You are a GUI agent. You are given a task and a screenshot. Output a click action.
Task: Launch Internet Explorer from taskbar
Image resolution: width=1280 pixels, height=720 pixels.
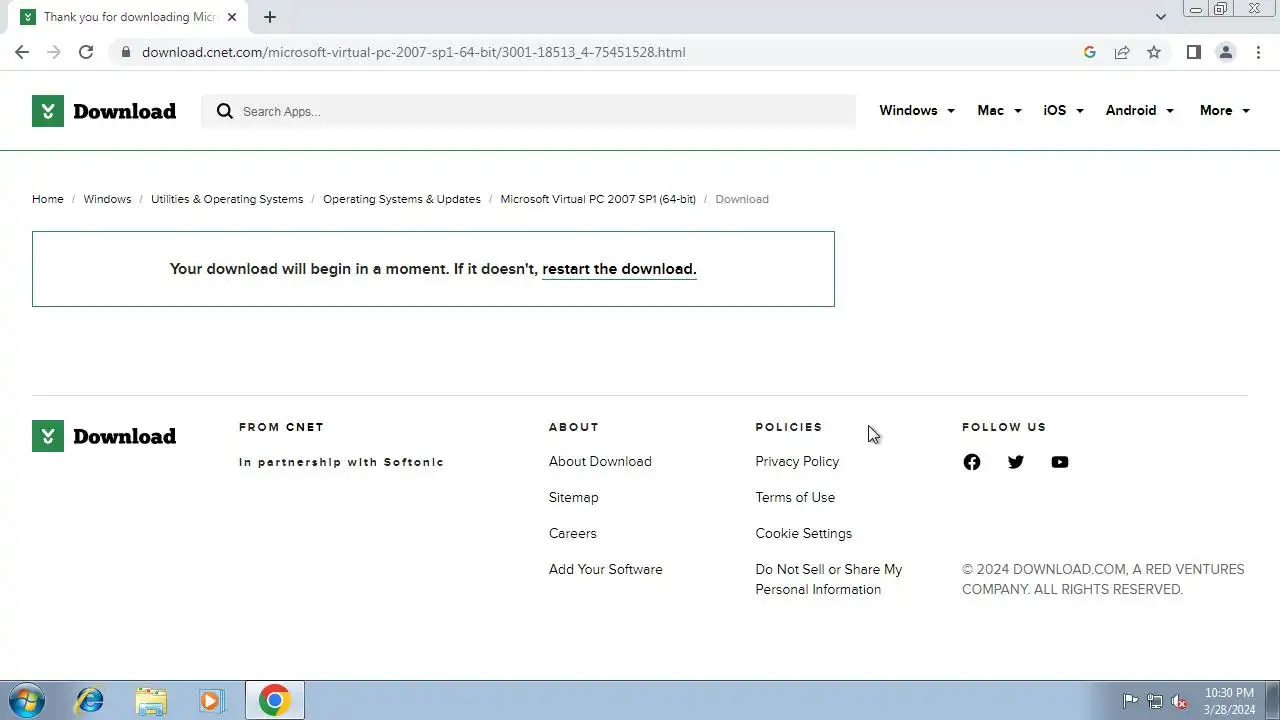click(x=90, y=701)
